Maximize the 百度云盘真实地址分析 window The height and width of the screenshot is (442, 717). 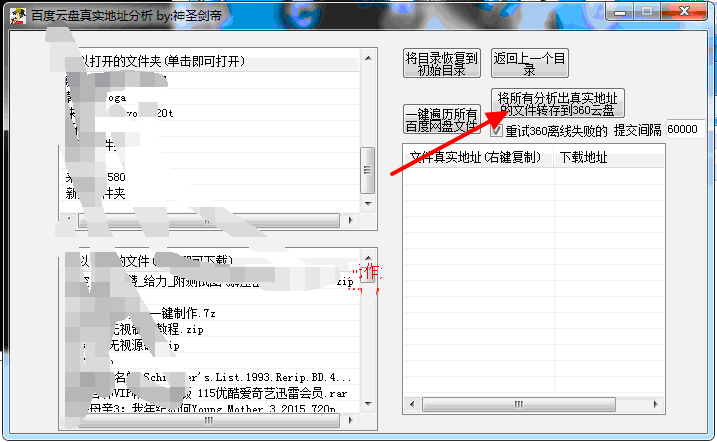(647, 12)
